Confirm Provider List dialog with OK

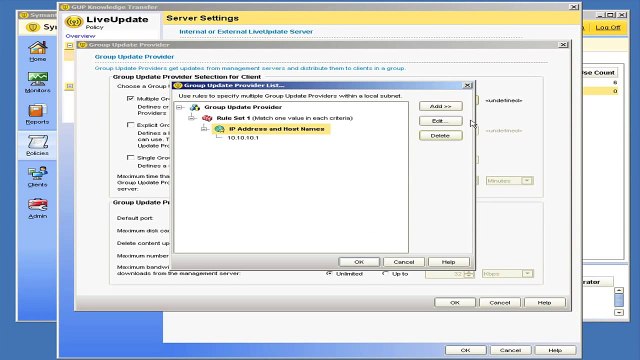359,262
